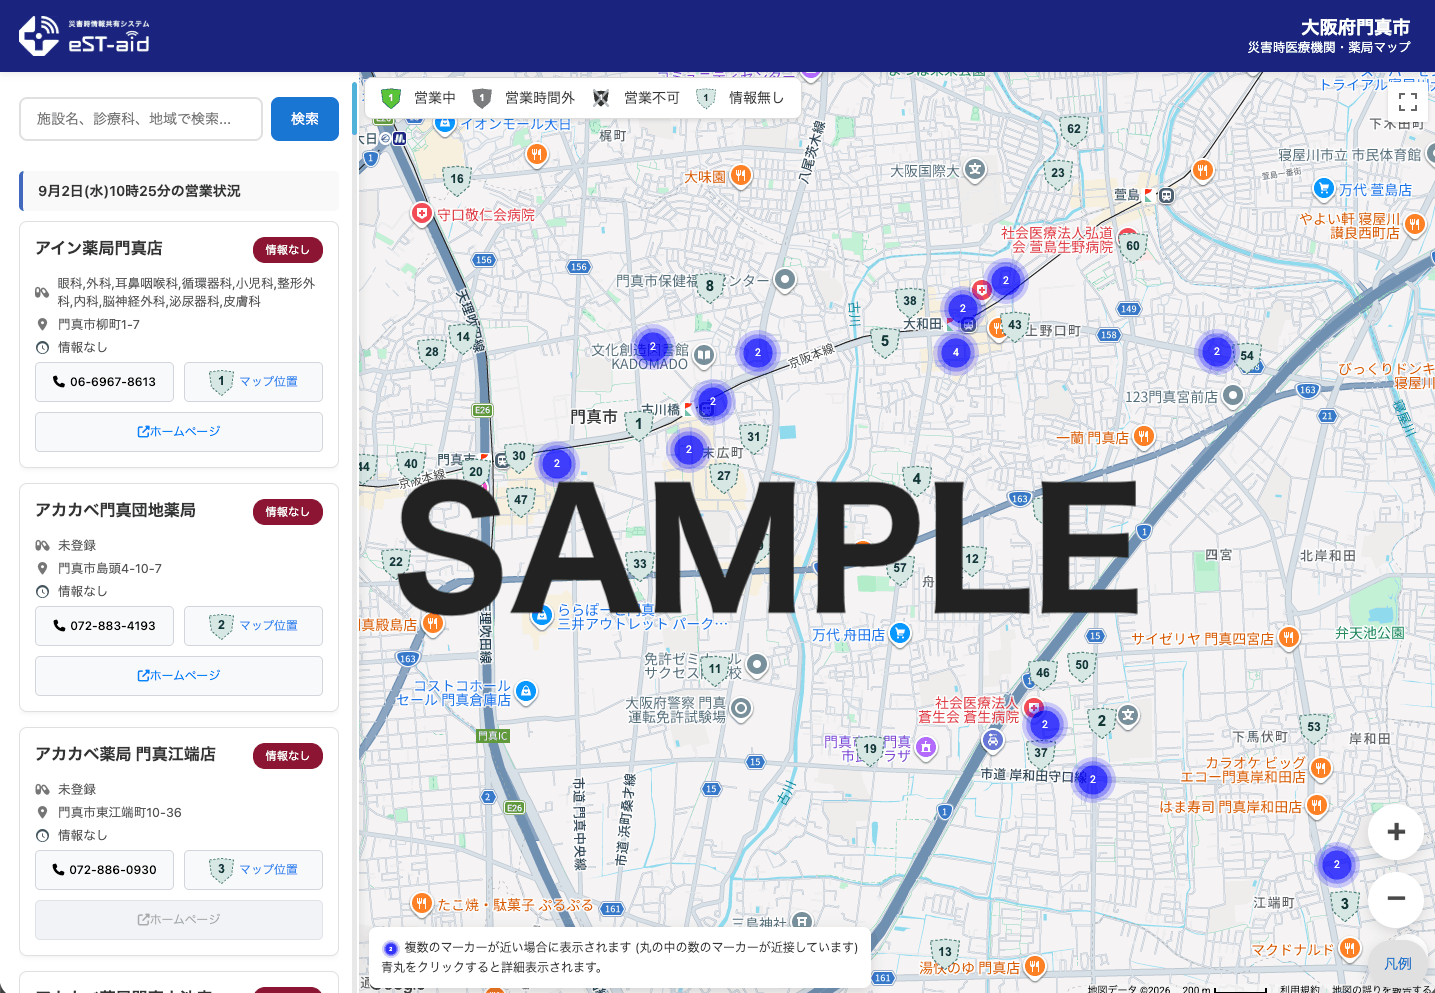This screenshot has width=1435, height=993.
Task: Select map marker number 23
Action: point(1058,174)
